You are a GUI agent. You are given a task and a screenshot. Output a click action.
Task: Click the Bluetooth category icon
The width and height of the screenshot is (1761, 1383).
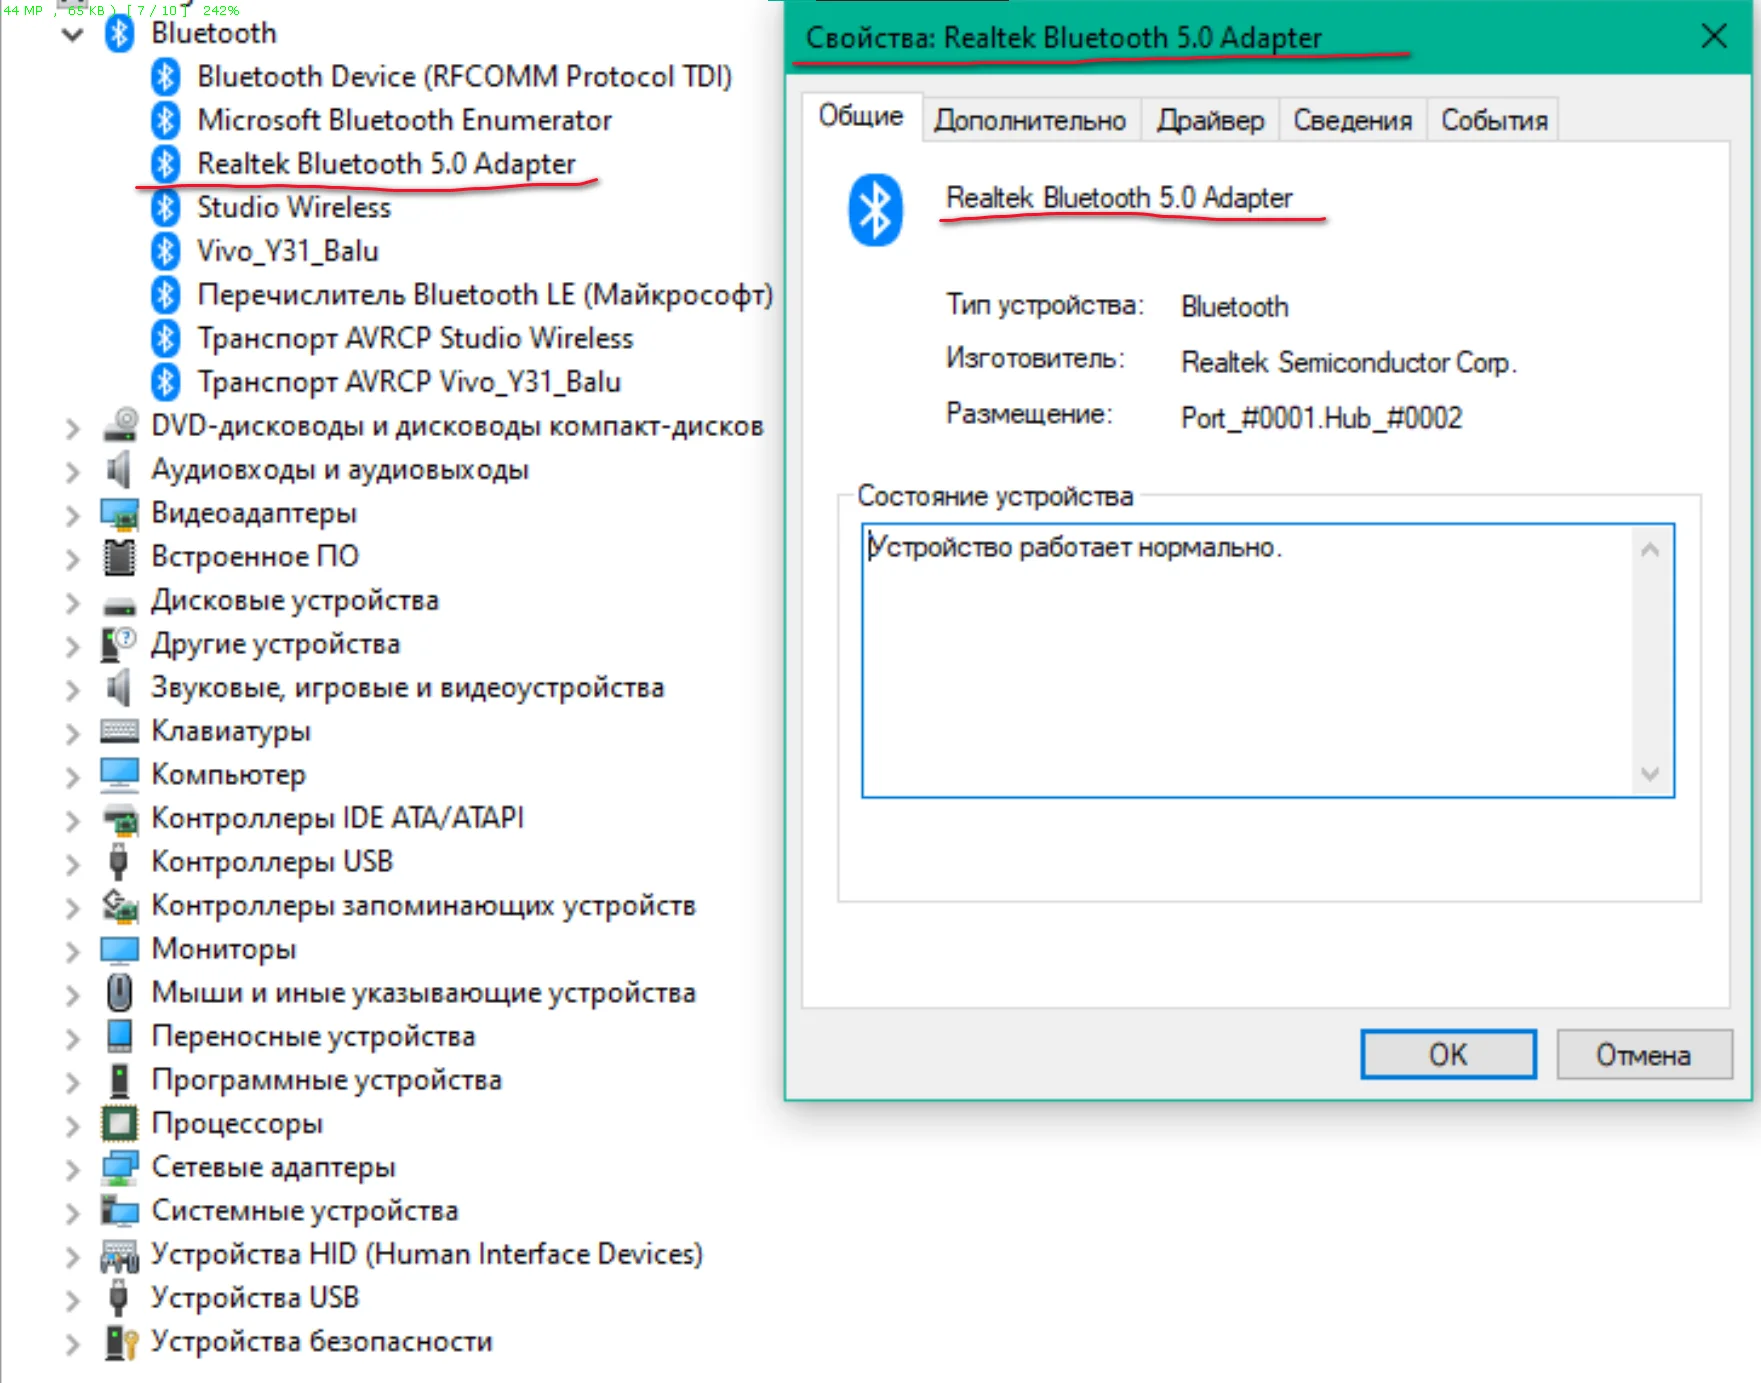coord(119,33)
